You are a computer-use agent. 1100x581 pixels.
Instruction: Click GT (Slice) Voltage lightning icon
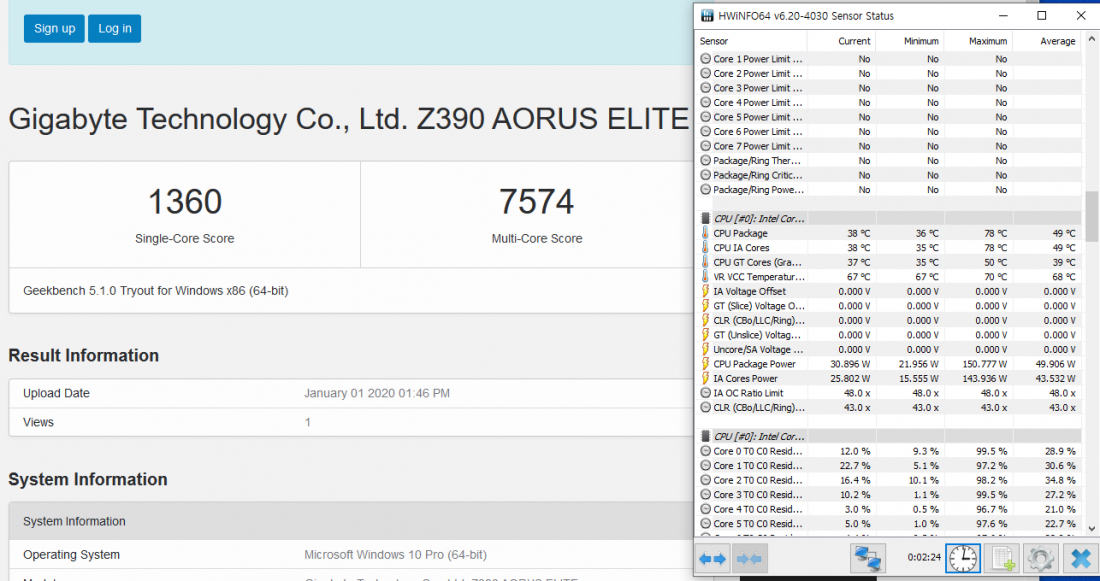click(x=706, y=306)
